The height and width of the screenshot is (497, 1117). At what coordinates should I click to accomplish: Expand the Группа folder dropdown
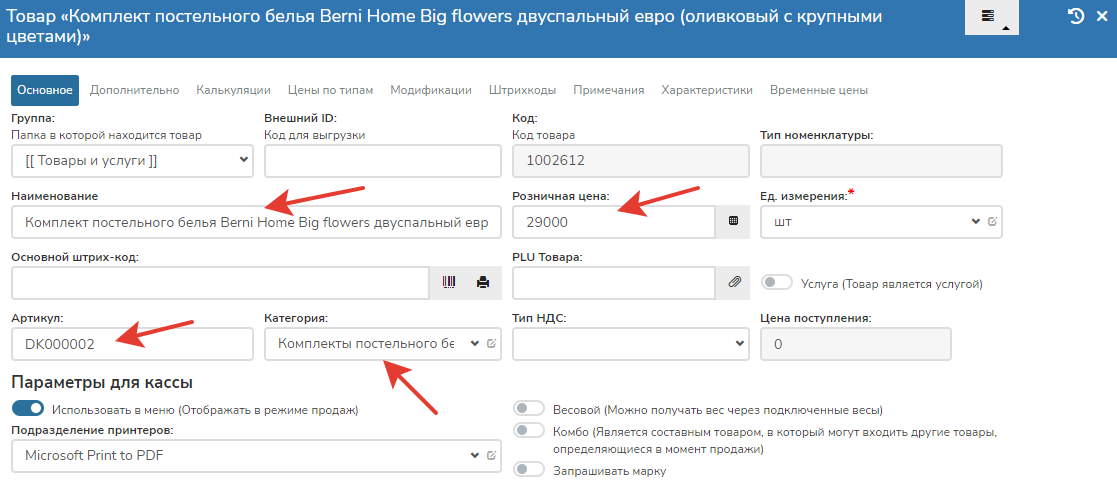point(132,160)
